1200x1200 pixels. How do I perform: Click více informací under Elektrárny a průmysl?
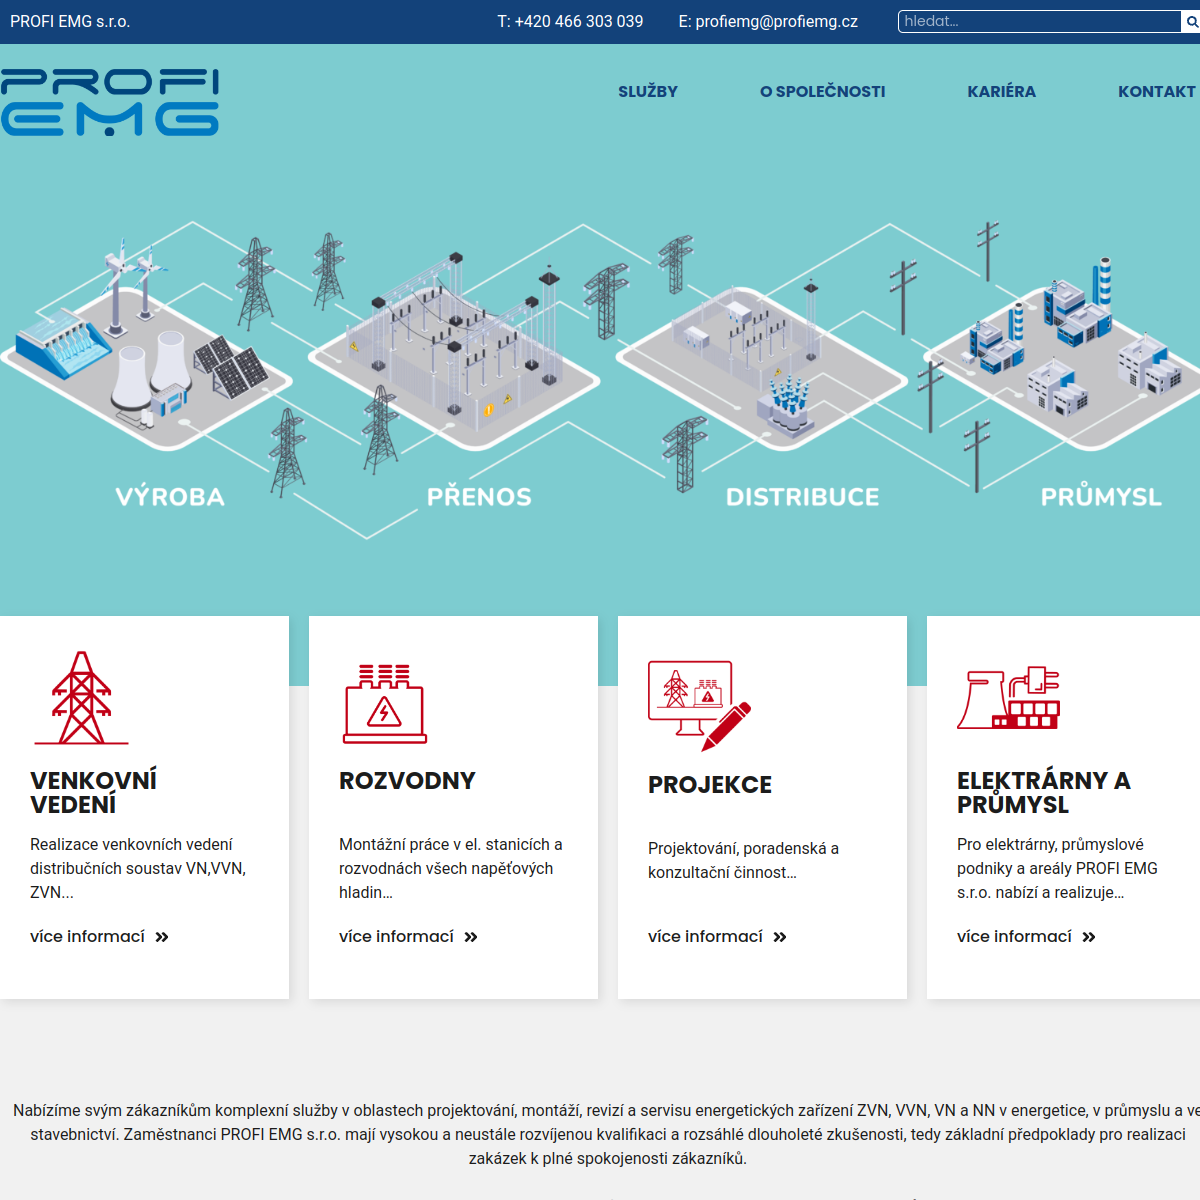click(x=1014, y=937)
